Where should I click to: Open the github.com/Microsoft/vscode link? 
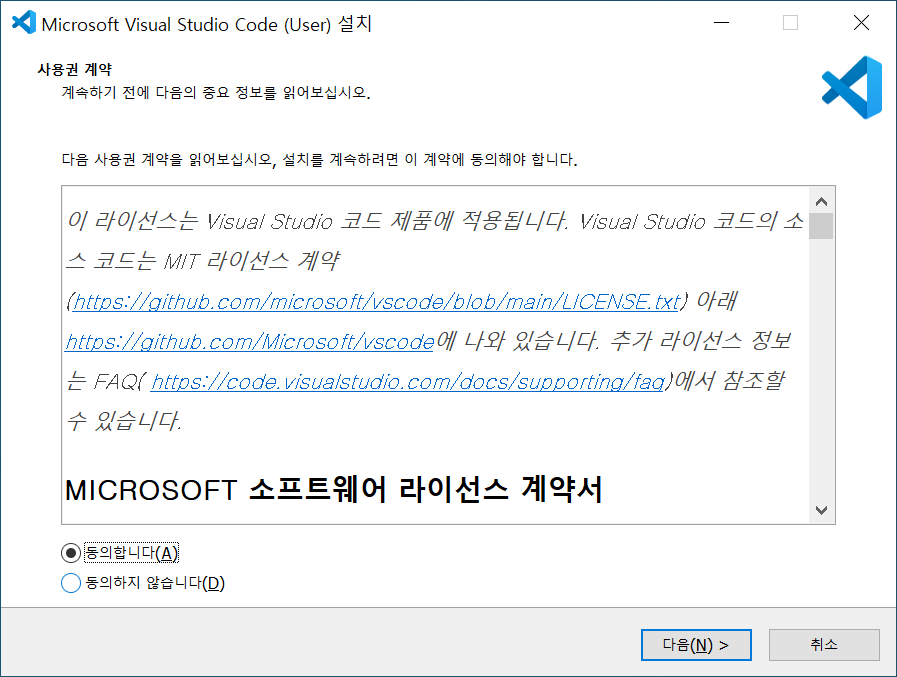[x=250, y=342]
